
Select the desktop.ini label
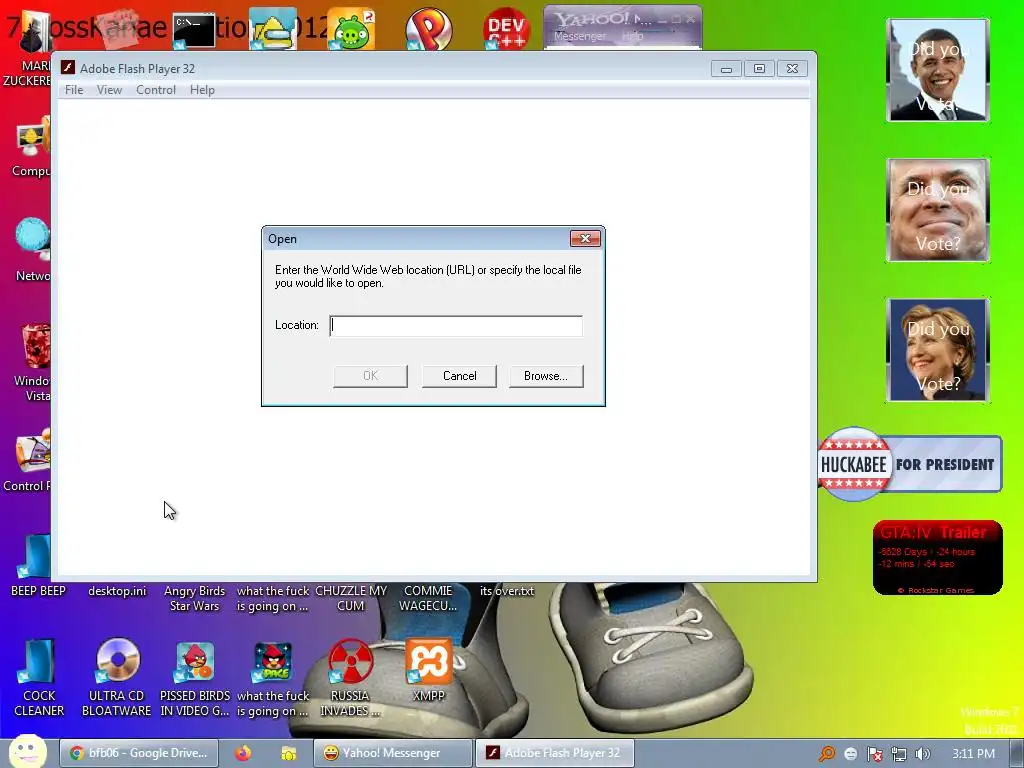click(118, 591)
